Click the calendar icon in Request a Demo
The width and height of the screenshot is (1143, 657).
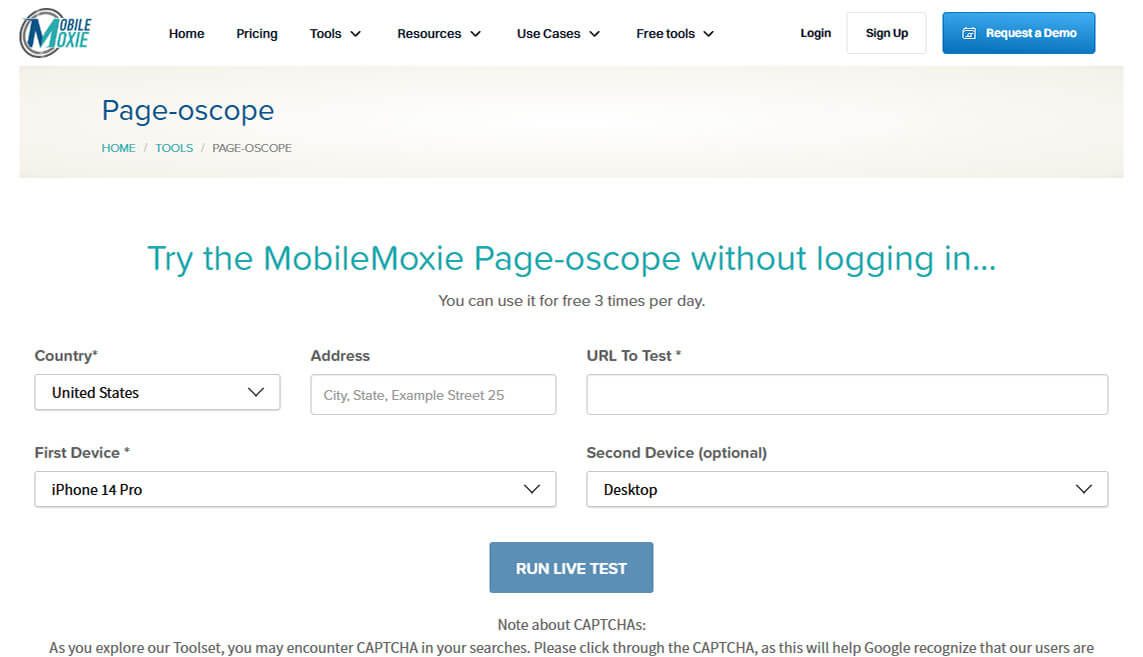[969, 33]
